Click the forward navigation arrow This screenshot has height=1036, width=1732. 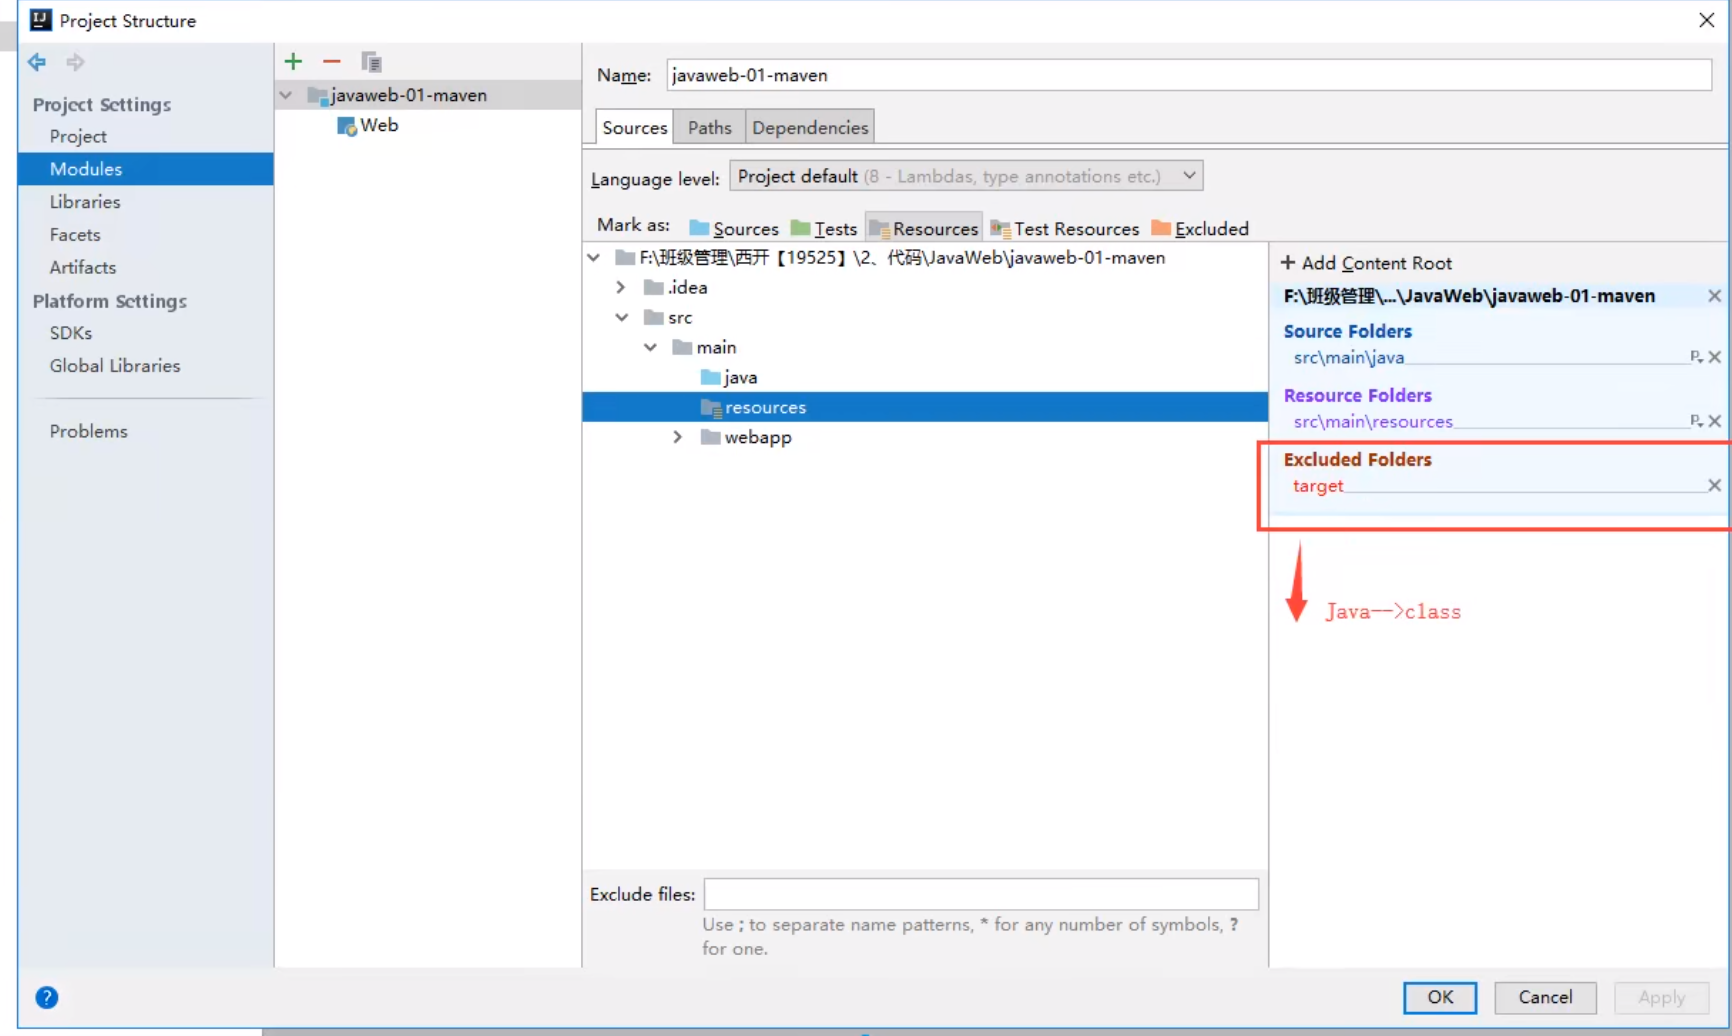(75, 62)
